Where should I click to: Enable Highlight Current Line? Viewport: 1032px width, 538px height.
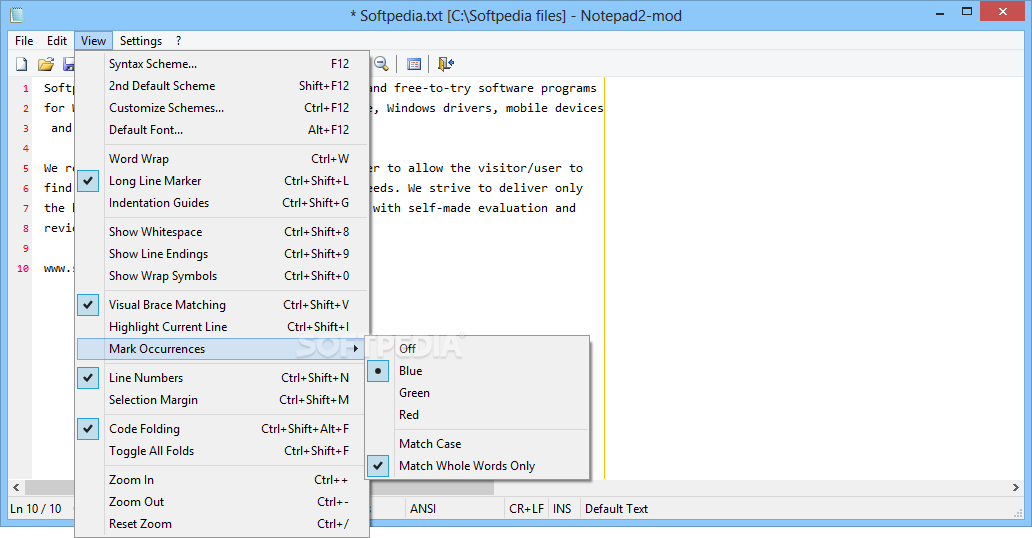pos(222,327)
